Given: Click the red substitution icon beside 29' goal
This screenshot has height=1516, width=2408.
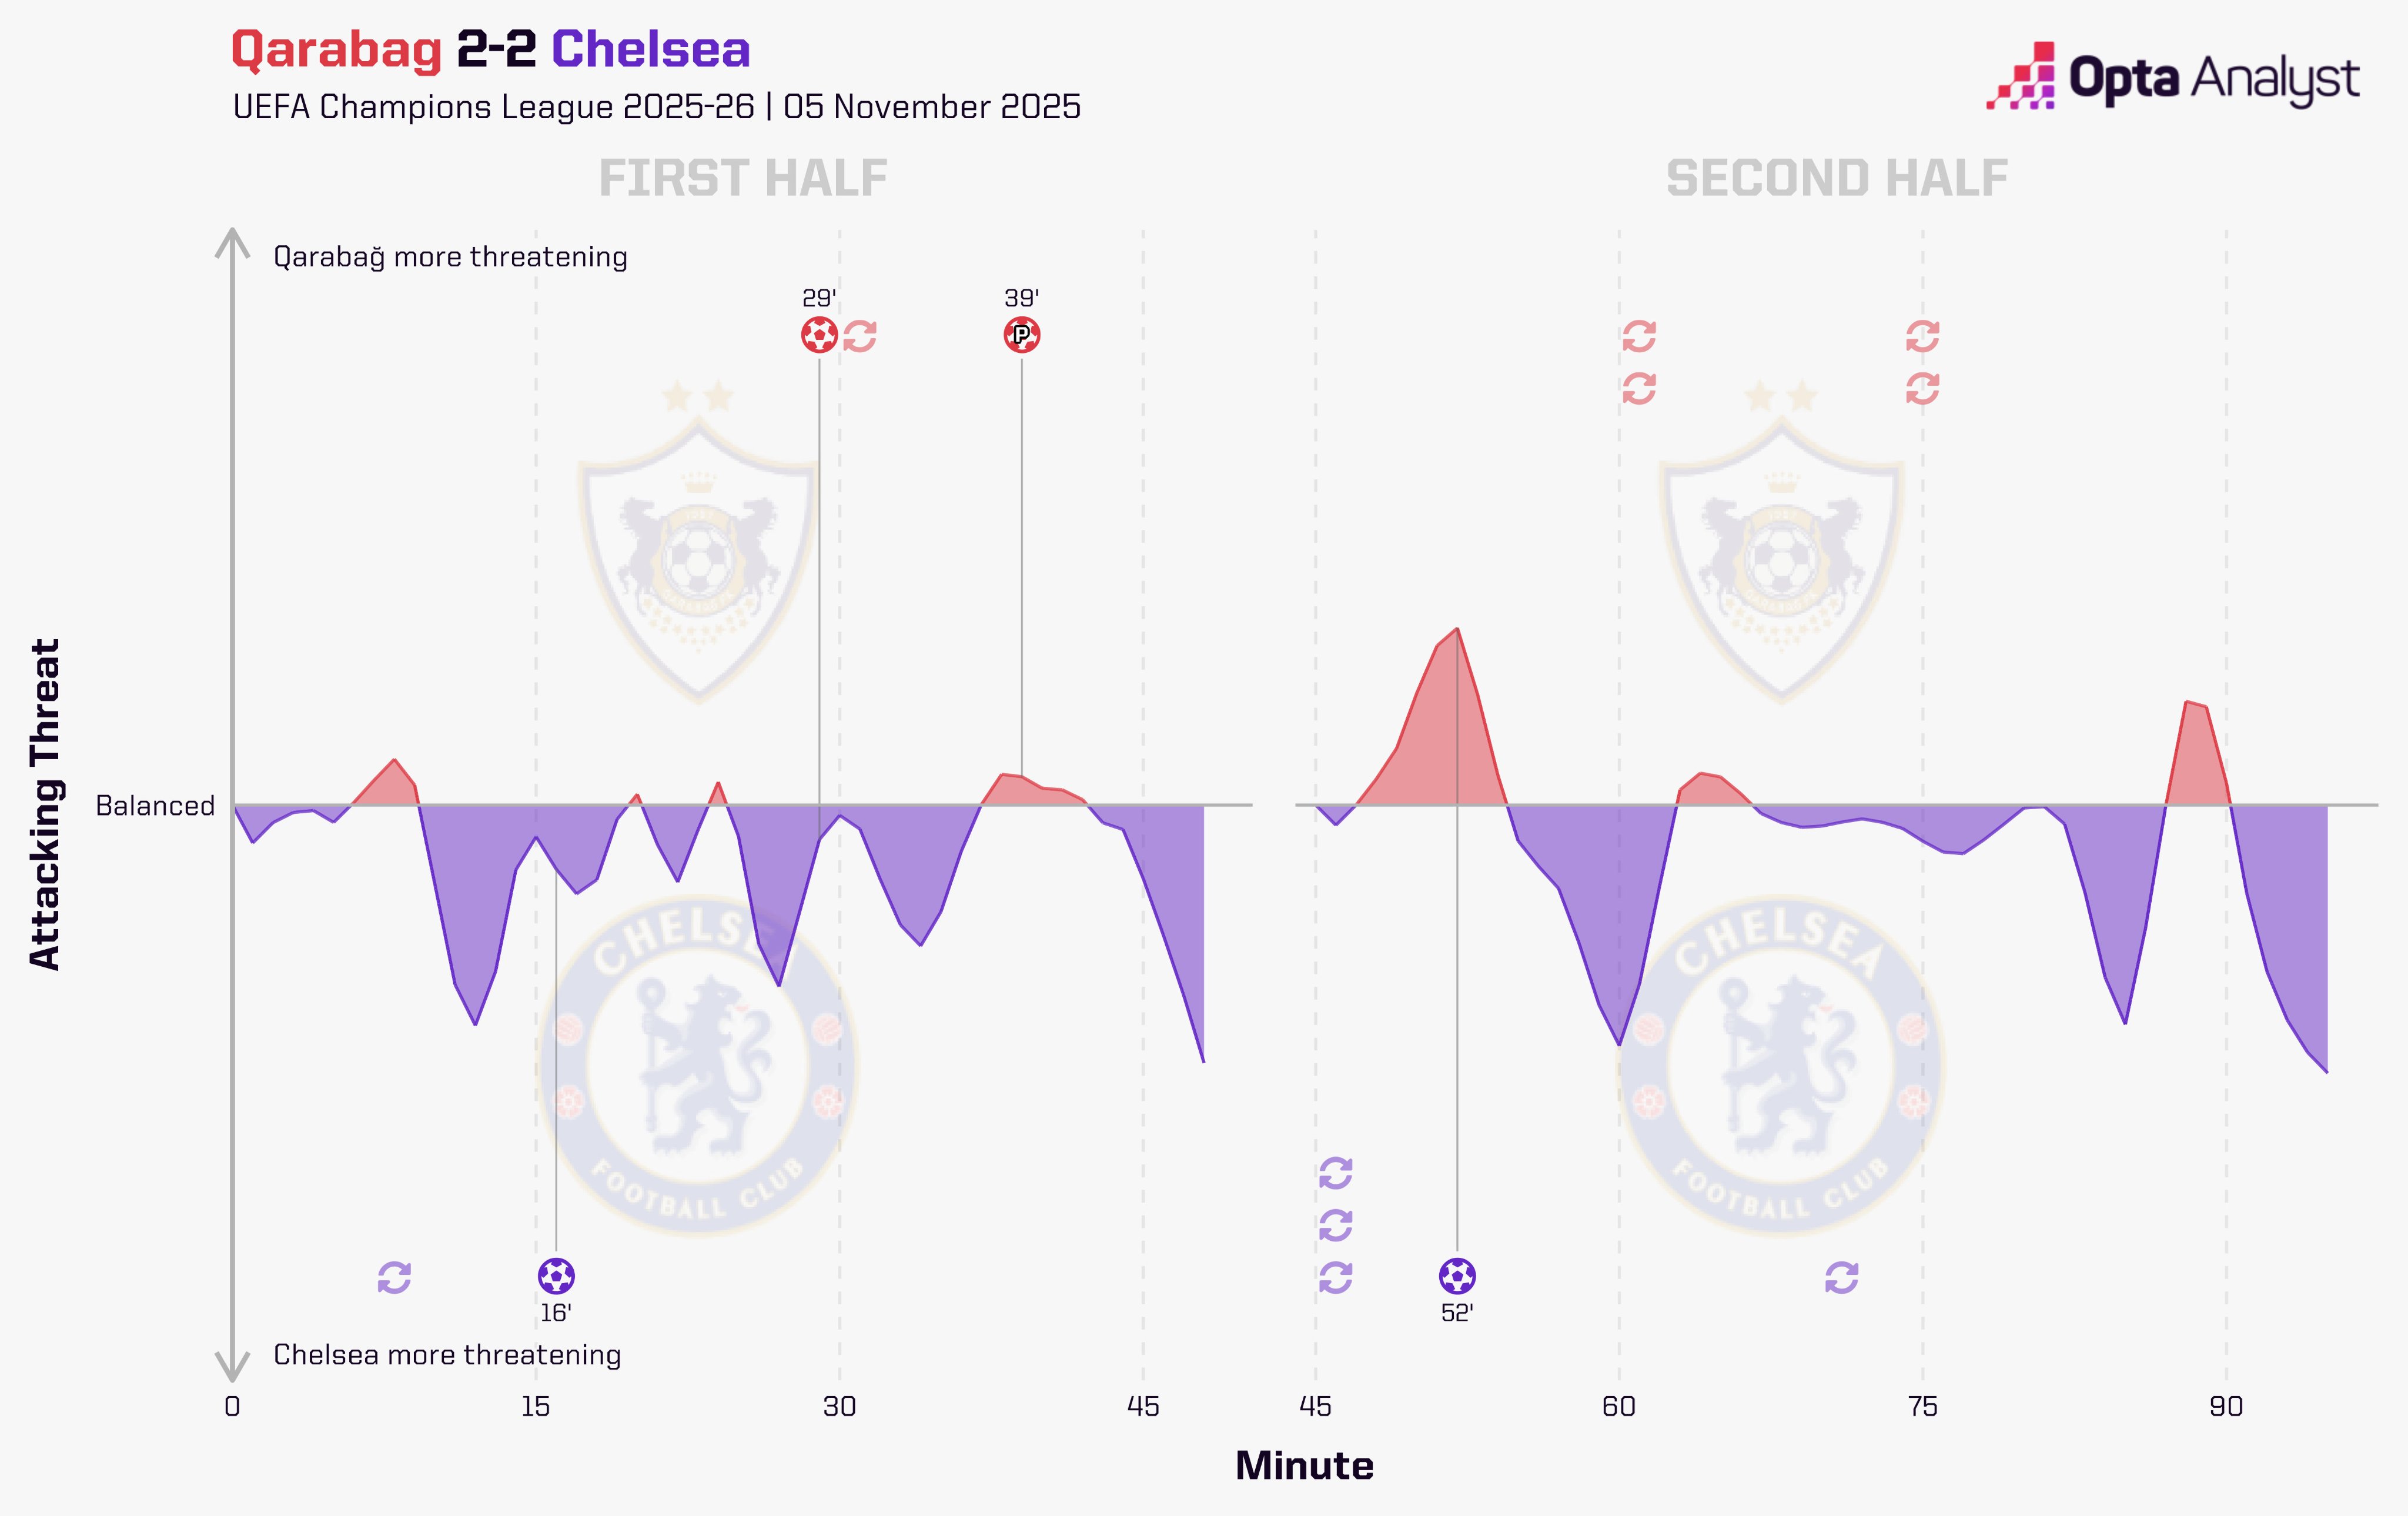Looking at the screenshot, I should (860, 336).
